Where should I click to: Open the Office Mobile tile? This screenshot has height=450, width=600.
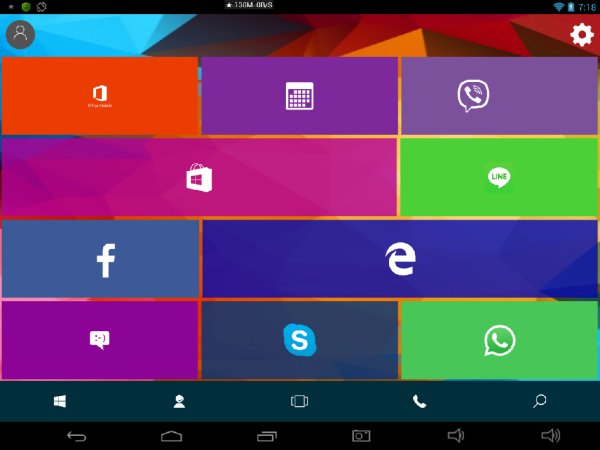point(100,96)
